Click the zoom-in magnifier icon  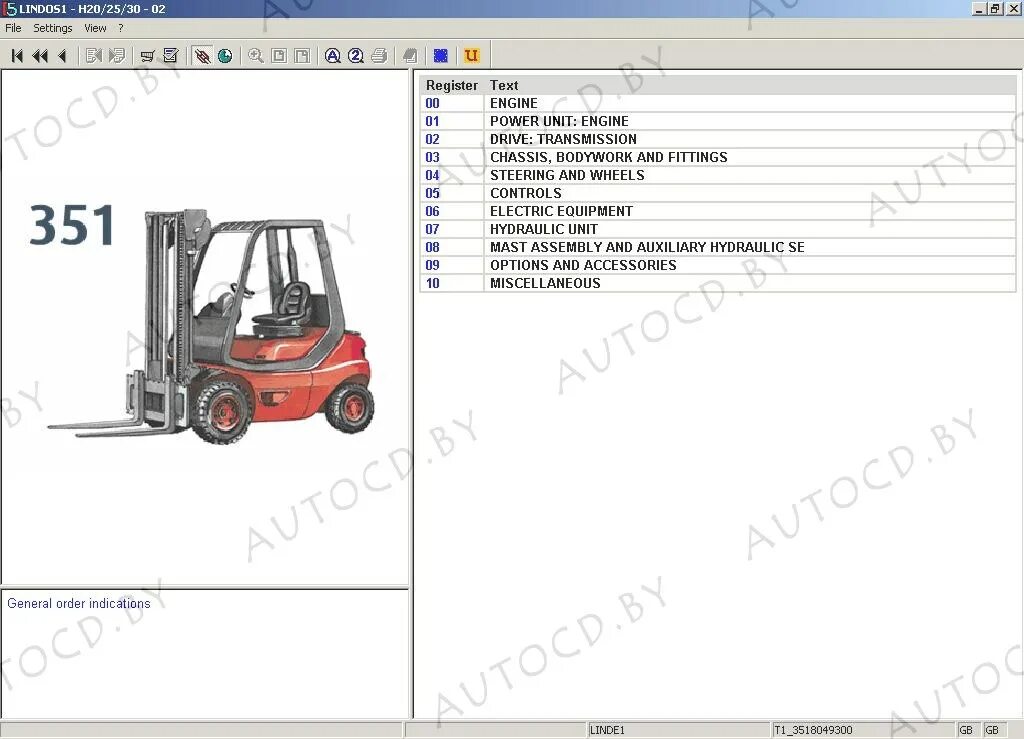point(256,56)
